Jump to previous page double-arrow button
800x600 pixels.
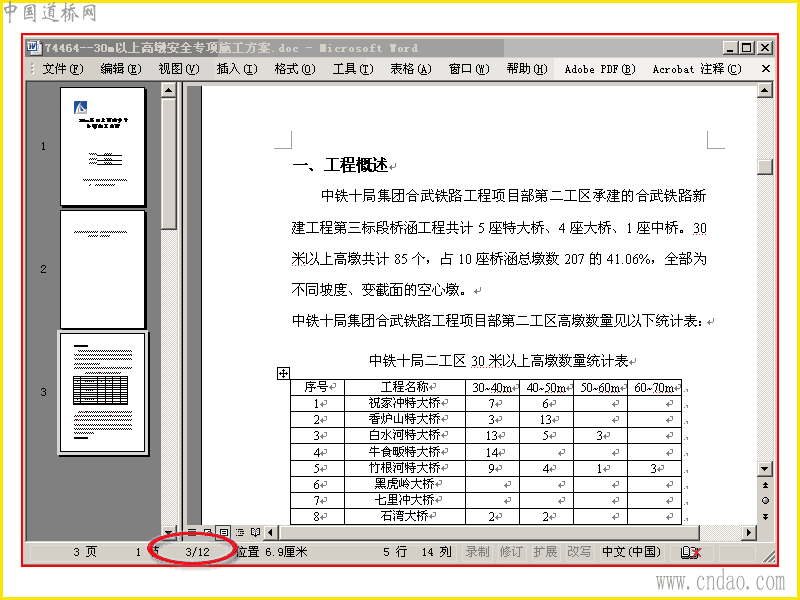[765, 485]
